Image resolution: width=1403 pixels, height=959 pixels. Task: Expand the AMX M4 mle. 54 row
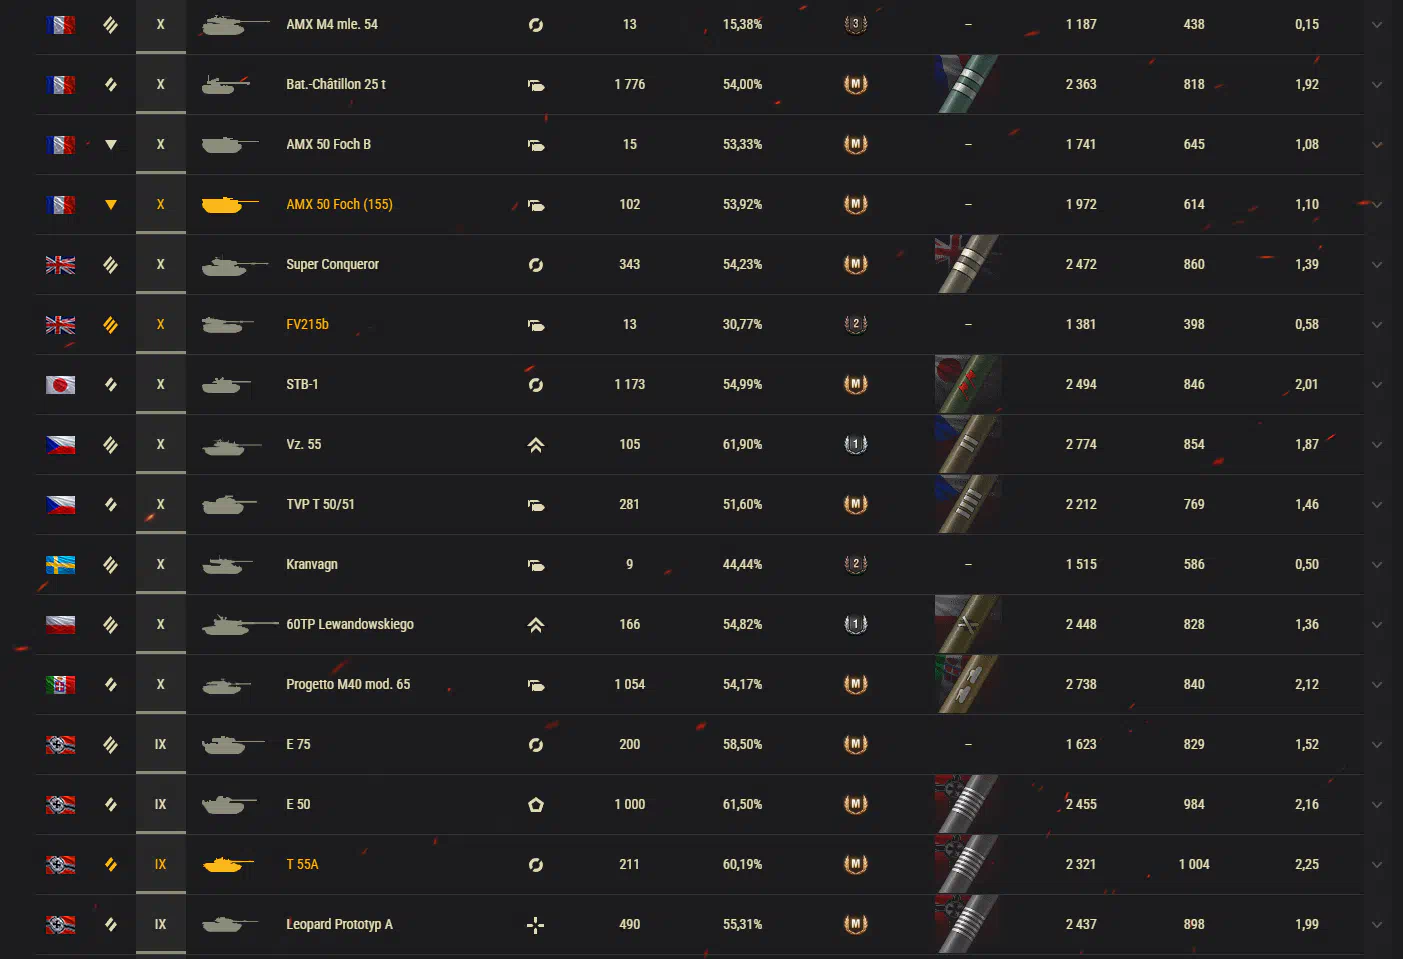(x=1377, y=25)
